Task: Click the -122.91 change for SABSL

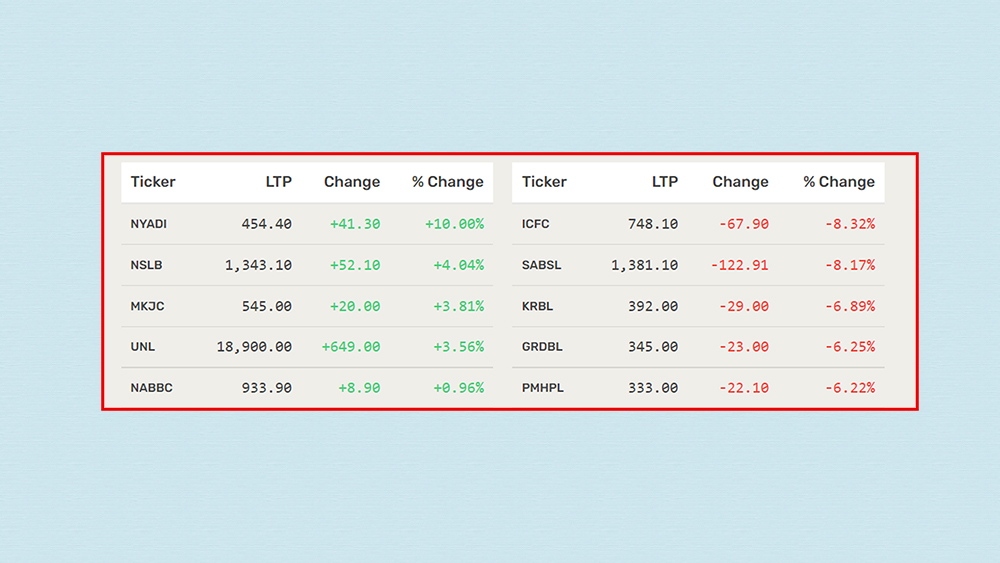Action: point(740,265)
